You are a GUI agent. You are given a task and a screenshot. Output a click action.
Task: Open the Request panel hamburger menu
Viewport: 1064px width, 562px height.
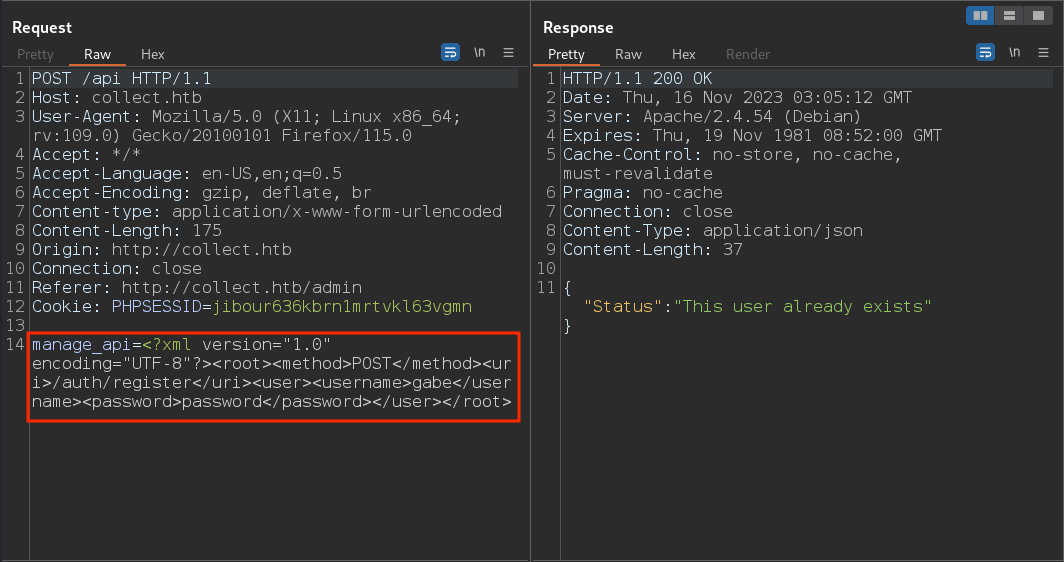click(508, 52)
